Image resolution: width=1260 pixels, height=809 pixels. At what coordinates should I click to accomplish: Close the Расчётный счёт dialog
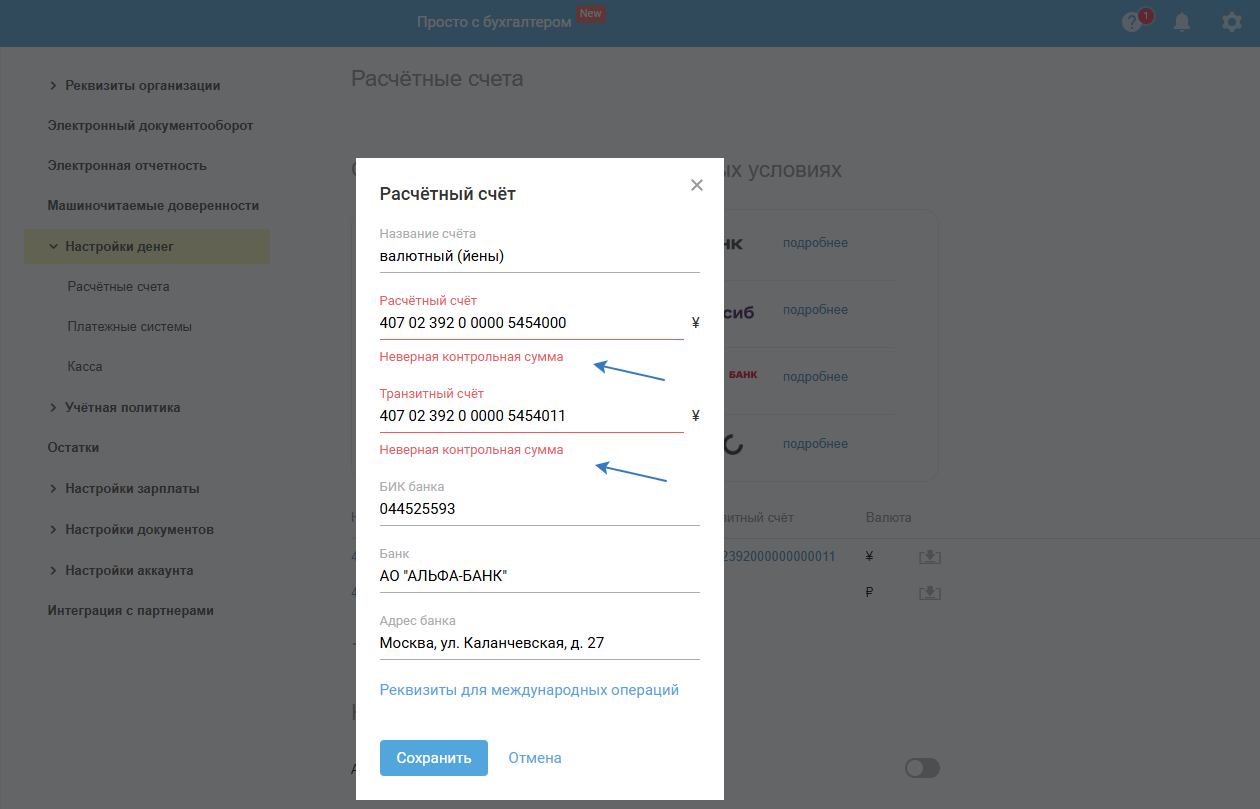697,185
